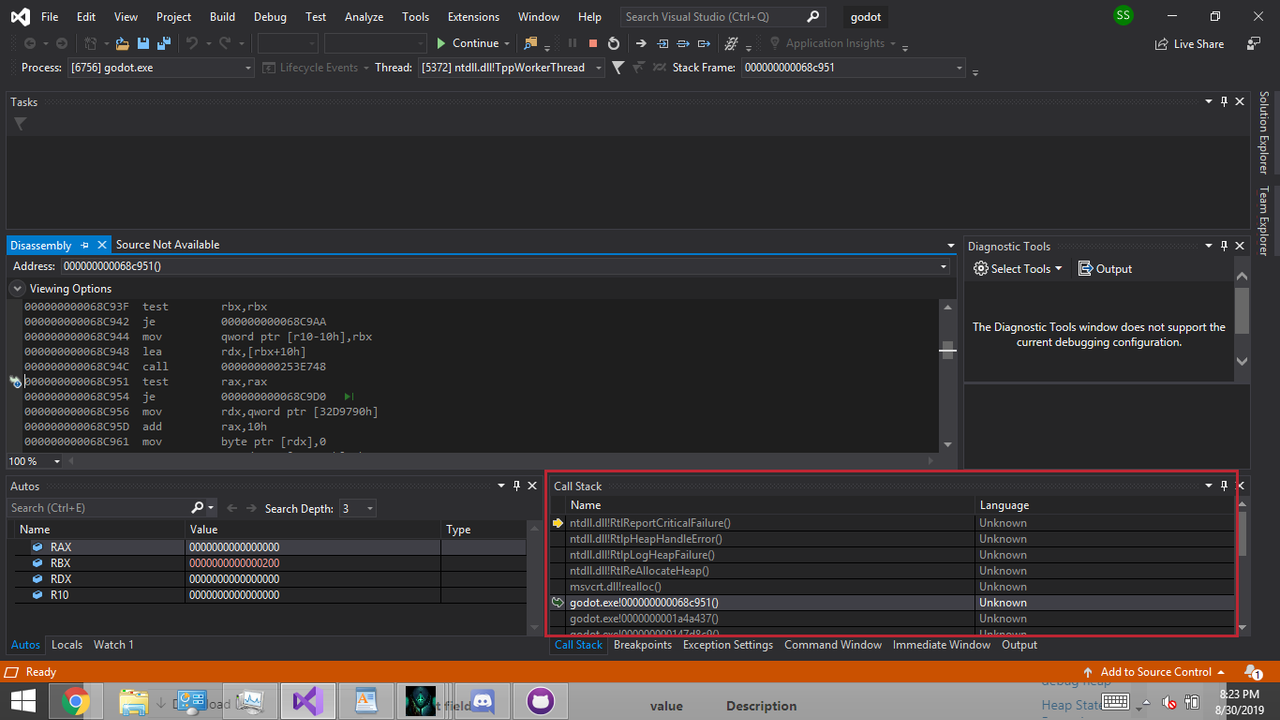This screenshot has width=1280, height=720.
Task: Open the Thread dropdown
Action: [x=599, y=68]
